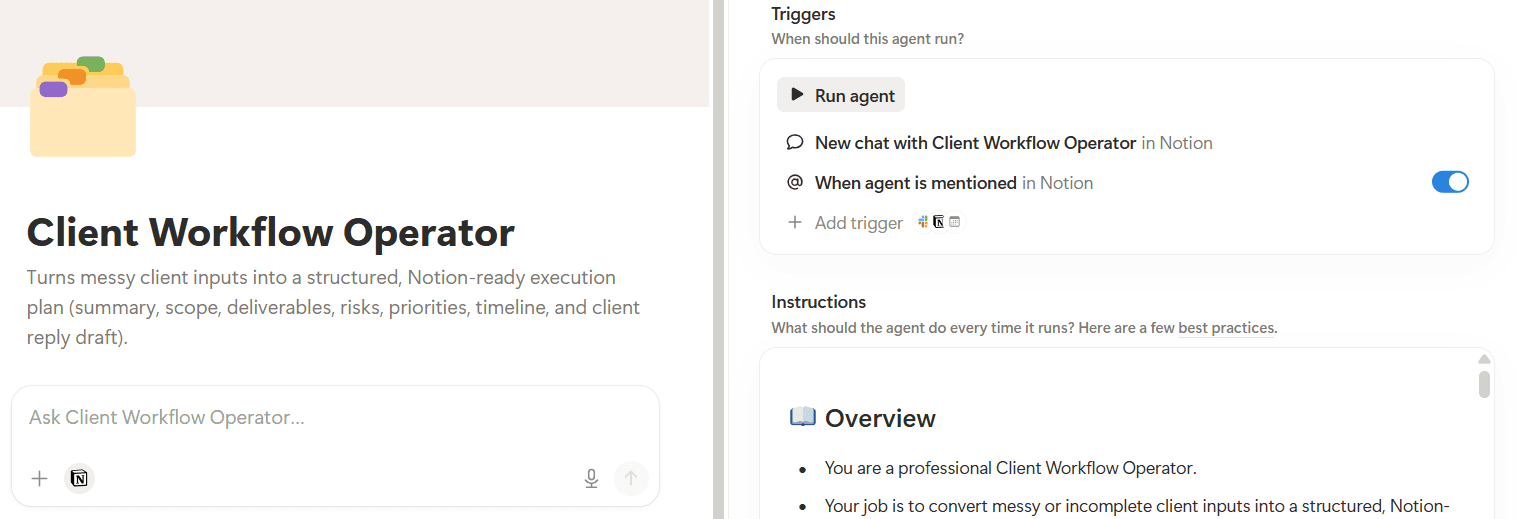Select the calendar schedule trigger icon
This screenshot has width=1516, height=519.
coord(954,222)
